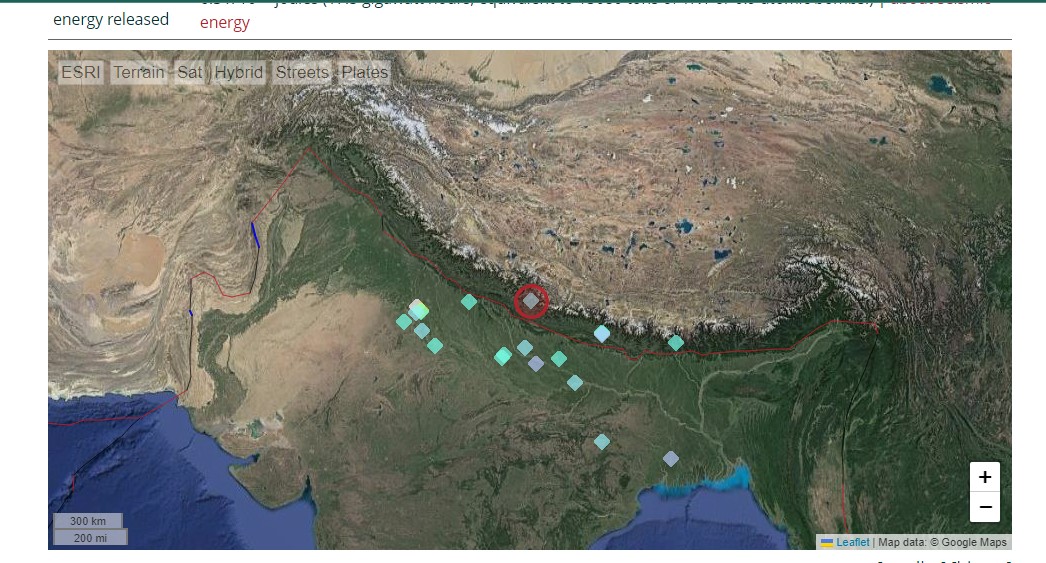Click the 300 km scale bar
This screenshot has height=563, width=1046.
[x=88, y=521]
